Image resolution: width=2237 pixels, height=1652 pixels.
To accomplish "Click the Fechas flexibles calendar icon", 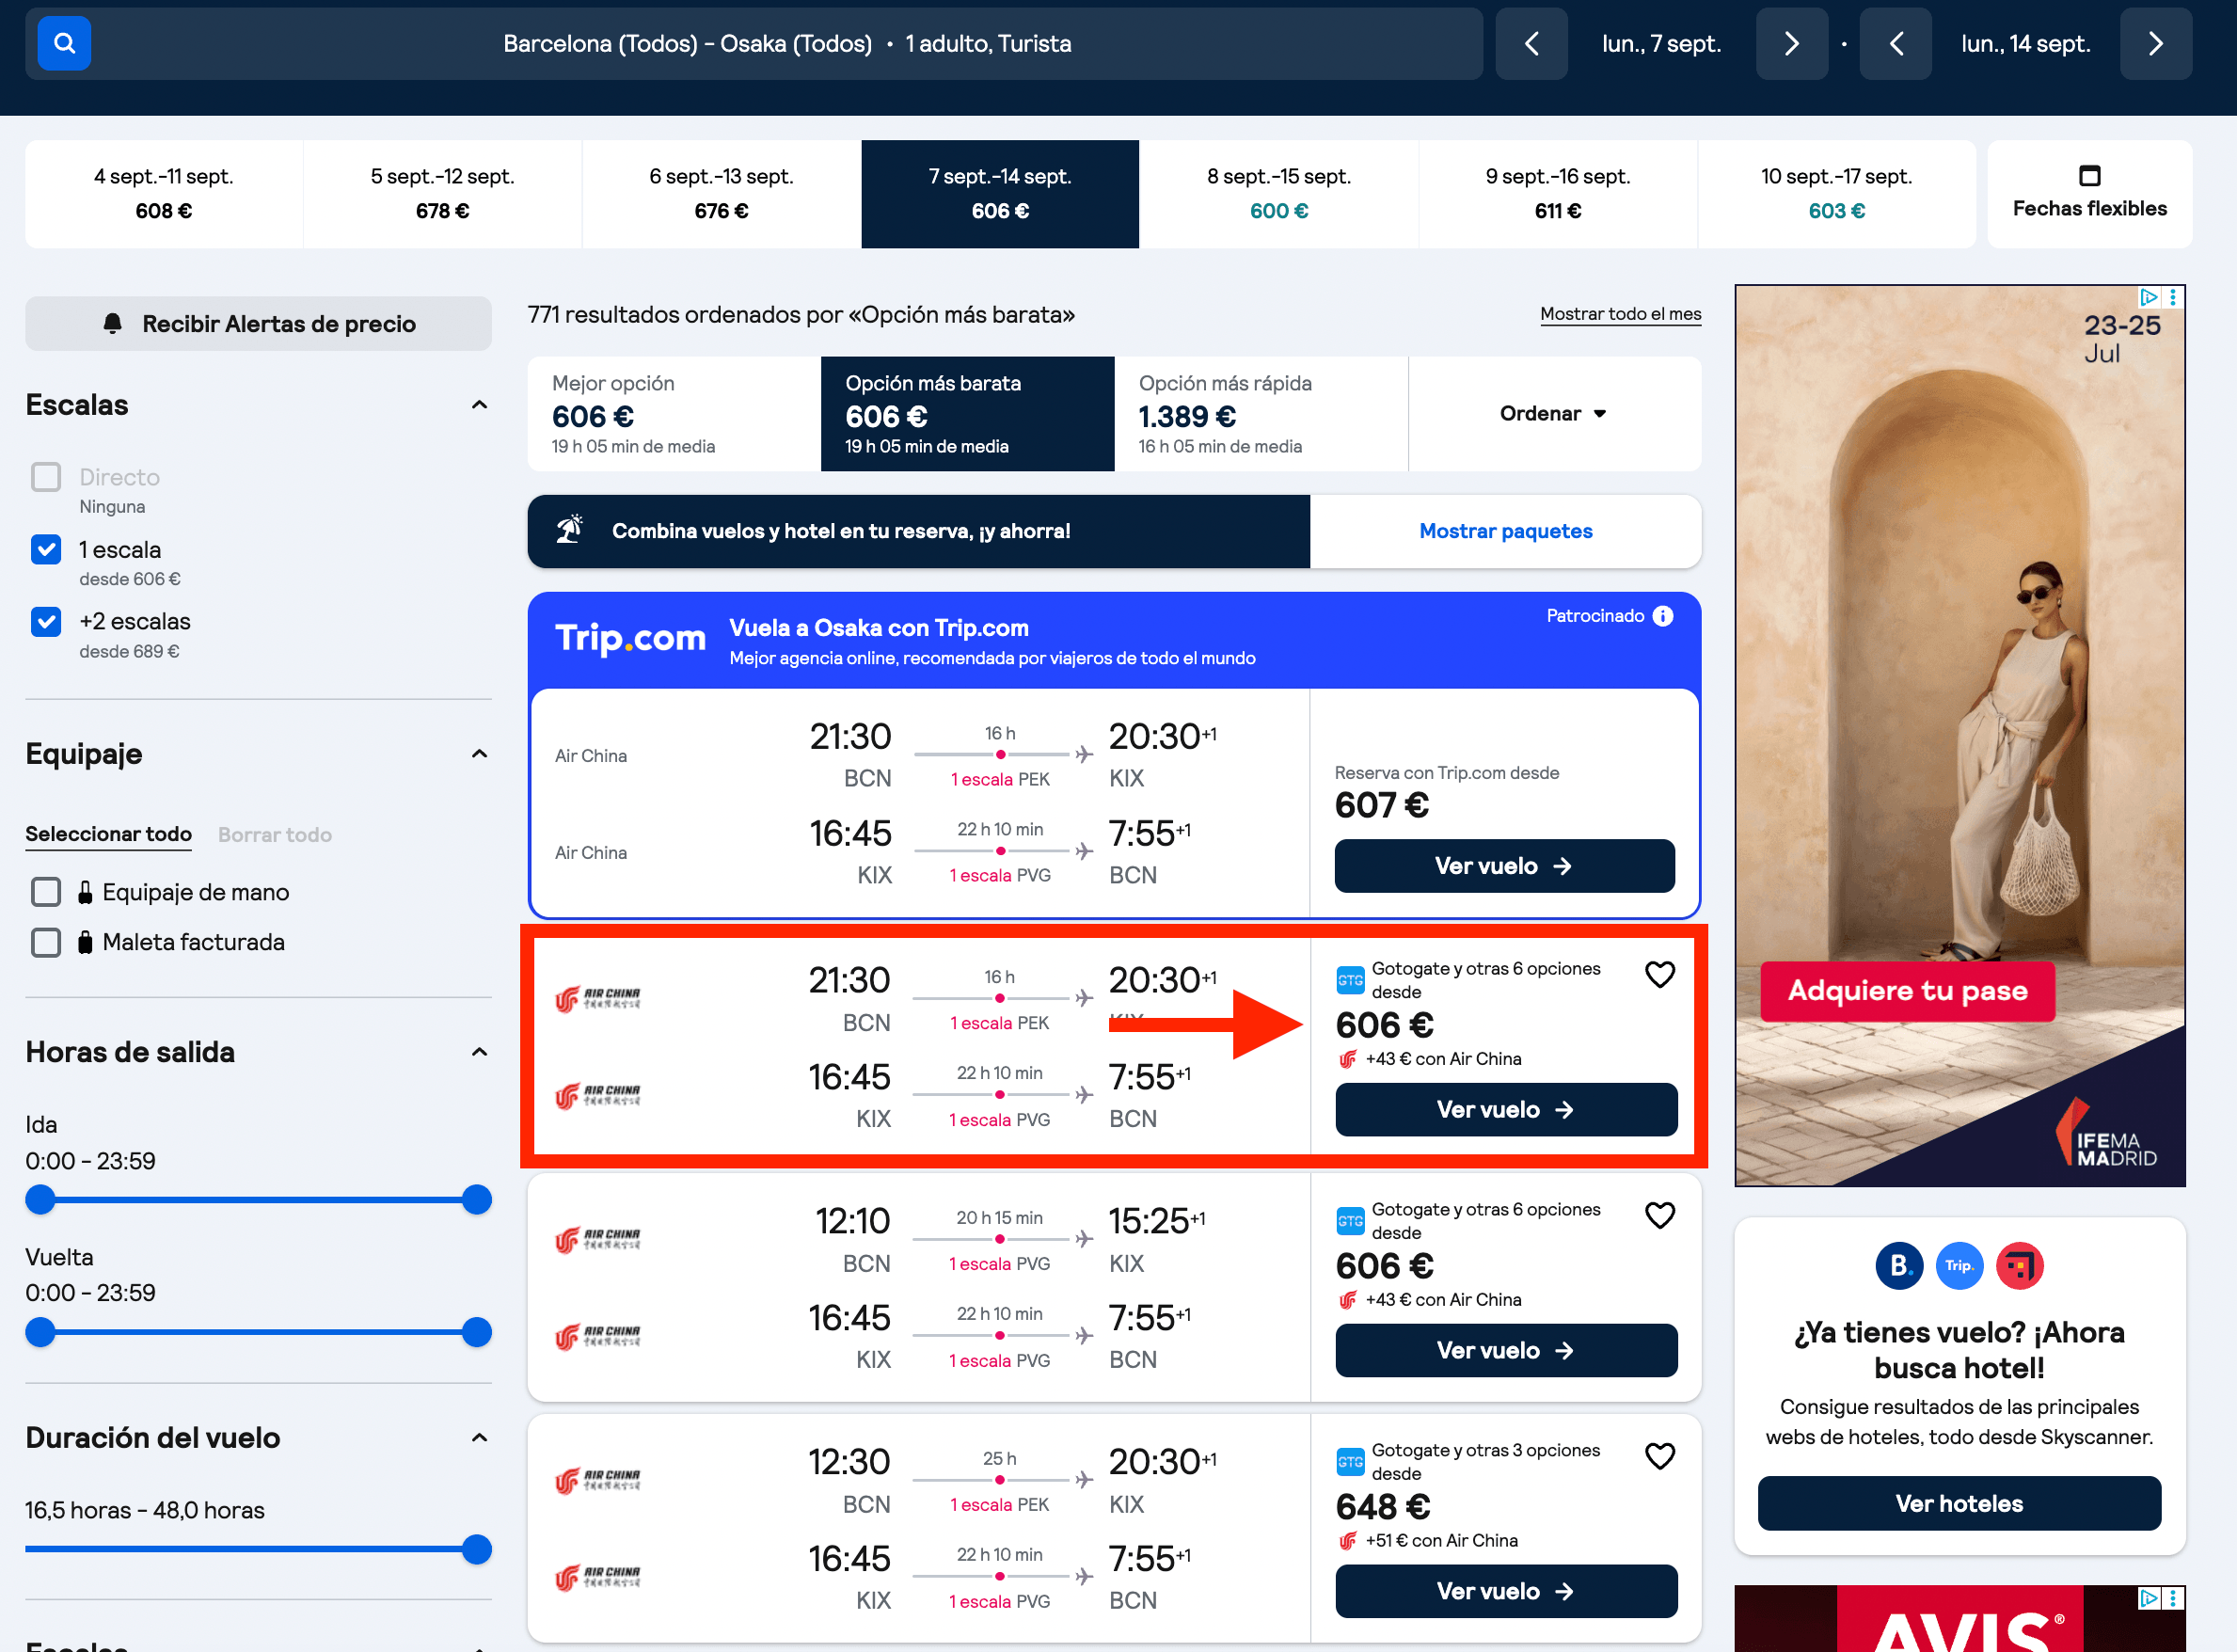I will [2089, 175].
